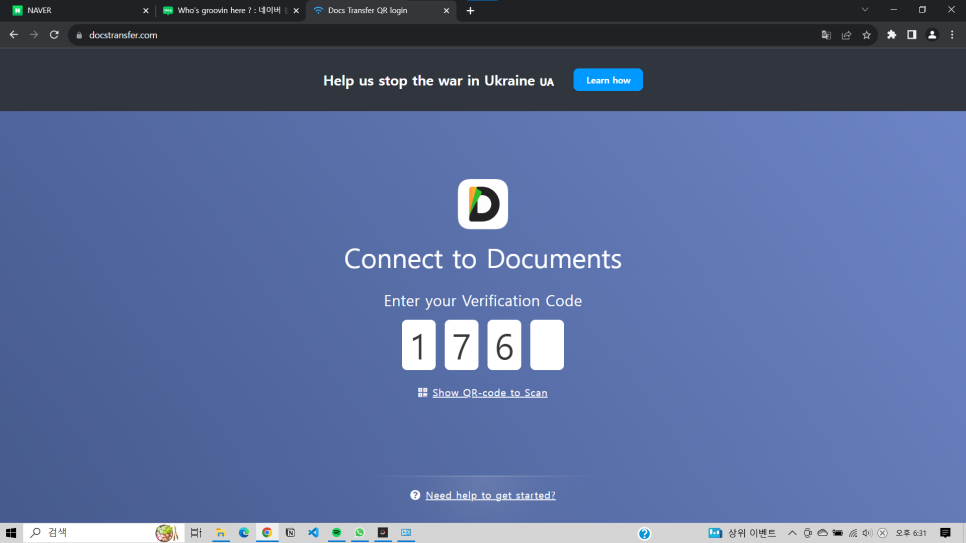This screenshot has height=543, width=966.
Task: Select second verification digit box showing 7
Action: tap(461, 345)
